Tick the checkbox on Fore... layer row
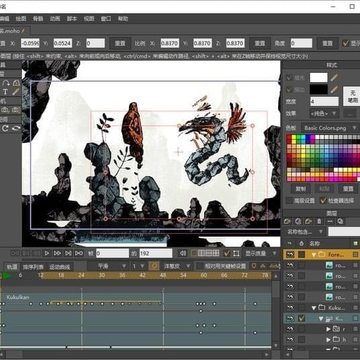The image size is (360, 360). coord(302,255)
